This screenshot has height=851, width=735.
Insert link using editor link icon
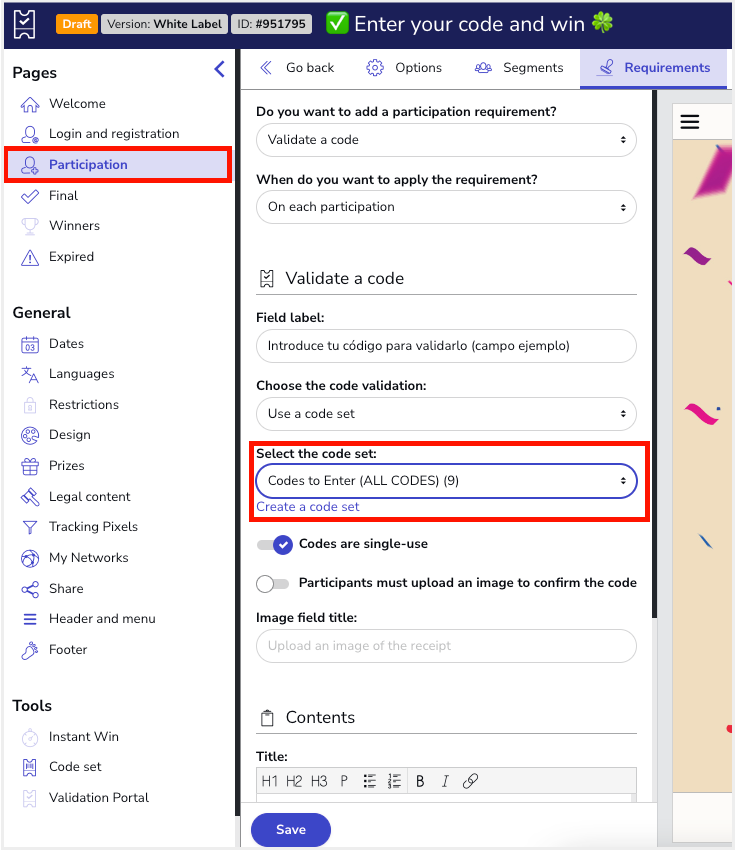click(x=471, y=781)
